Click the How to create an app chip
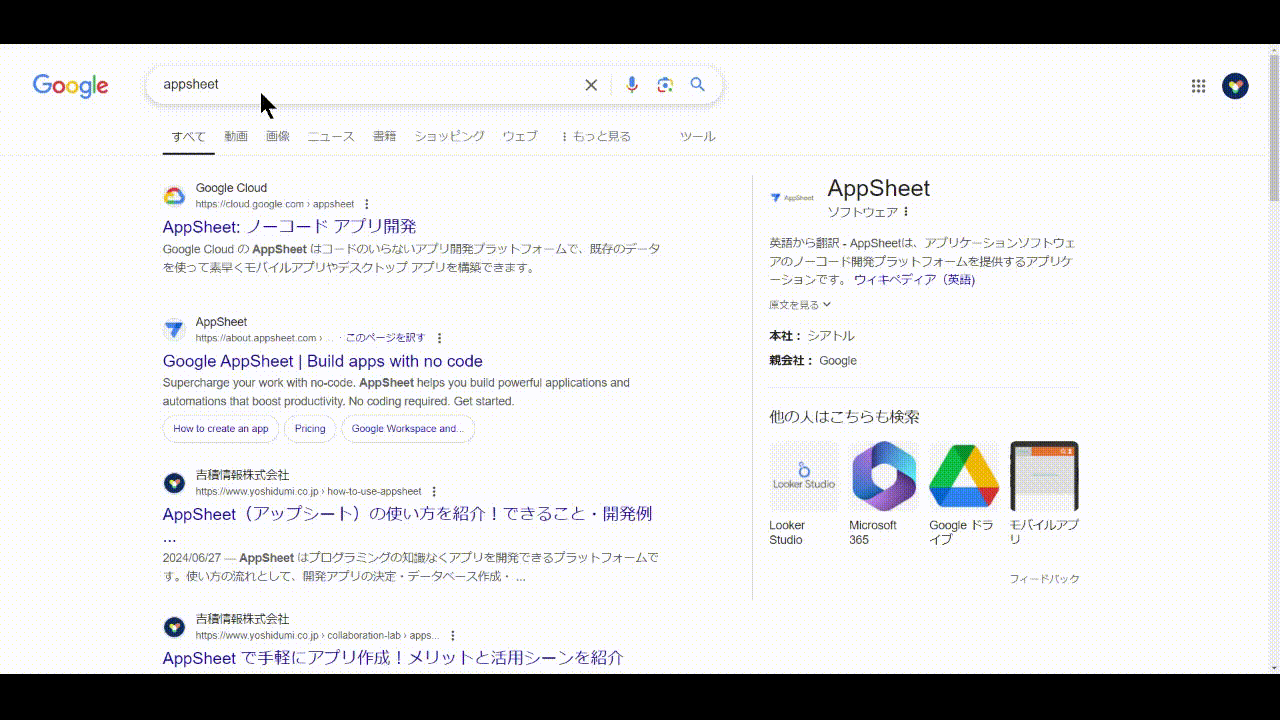1280x720 pixels. point(221,429)
